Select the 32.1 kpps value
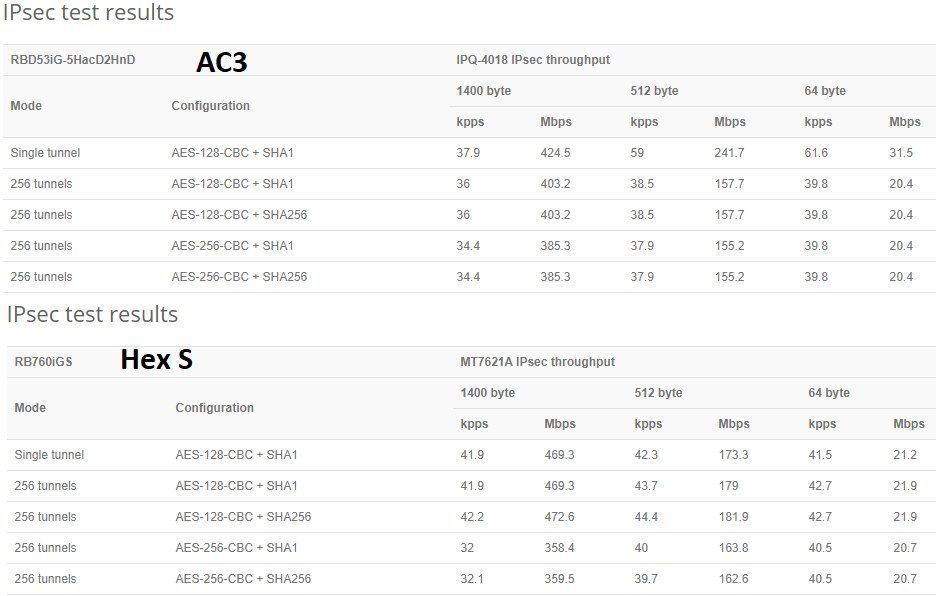The height and width of the screenshot is (596, 936). click(x=472, y=579)
